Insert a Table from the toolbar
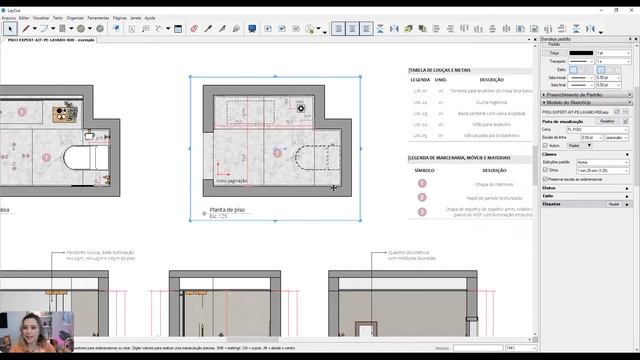Viewport: 640px width, 360px height. 178,29
